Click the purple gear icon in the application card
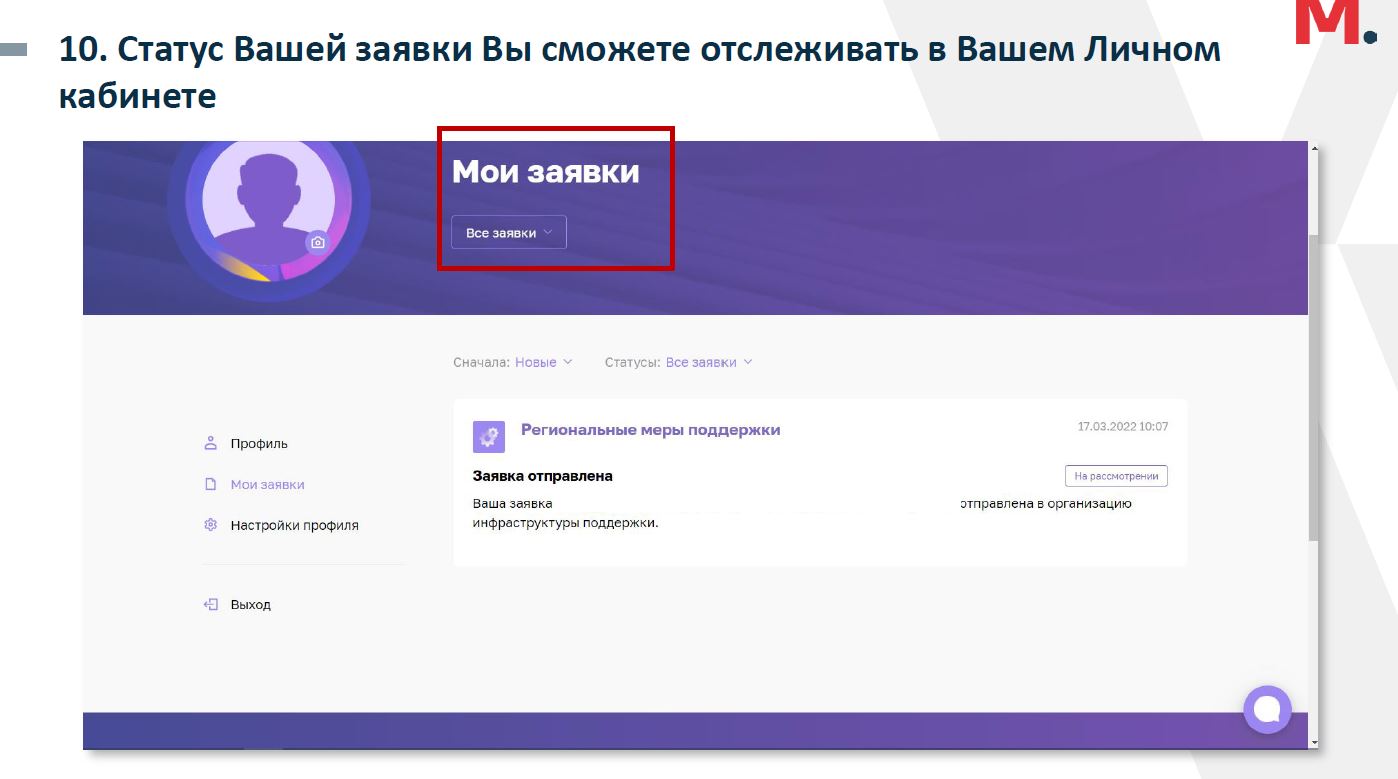The height and width of the screenshot is (779, 1398). 489,436
